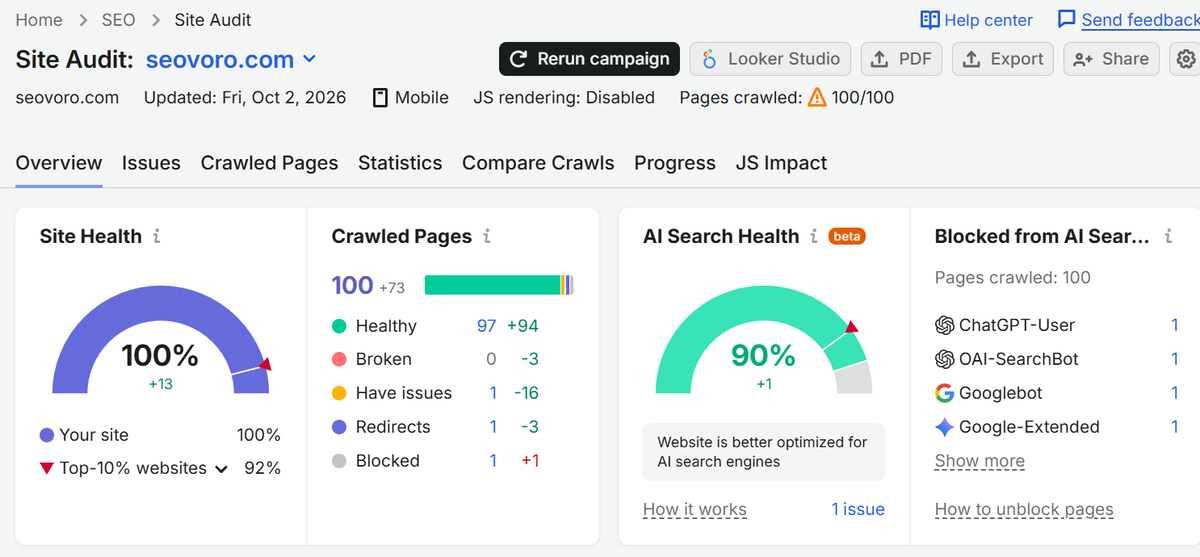The image size is (1200, 557).
Task: Expand the Top-10% websites dropdown chevron
Action: coord(221,469)
